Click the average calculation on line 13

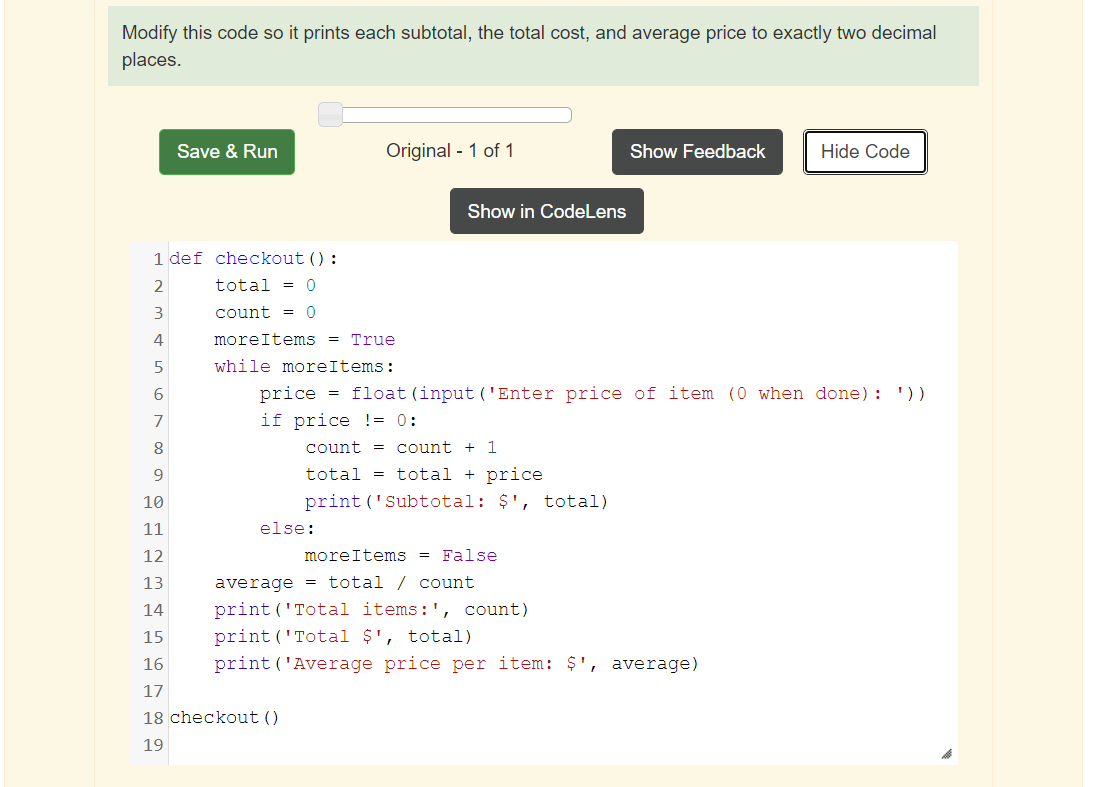pyautogui.click(x=343, y=582)
